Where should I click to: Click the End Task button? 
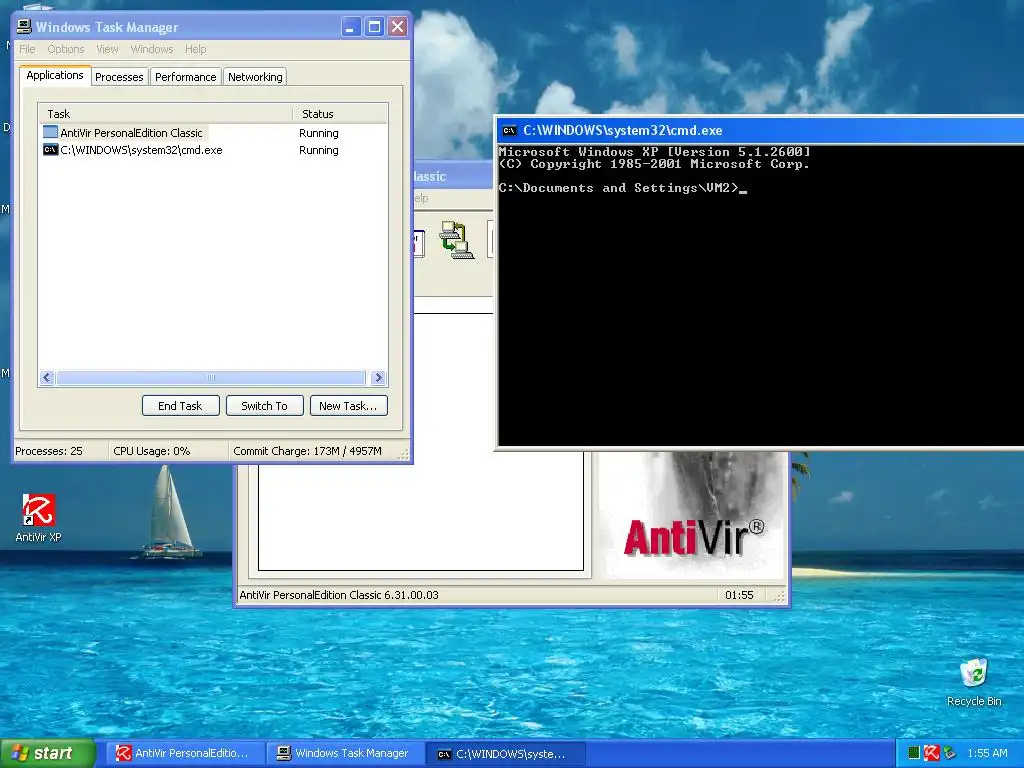[180, 406]
